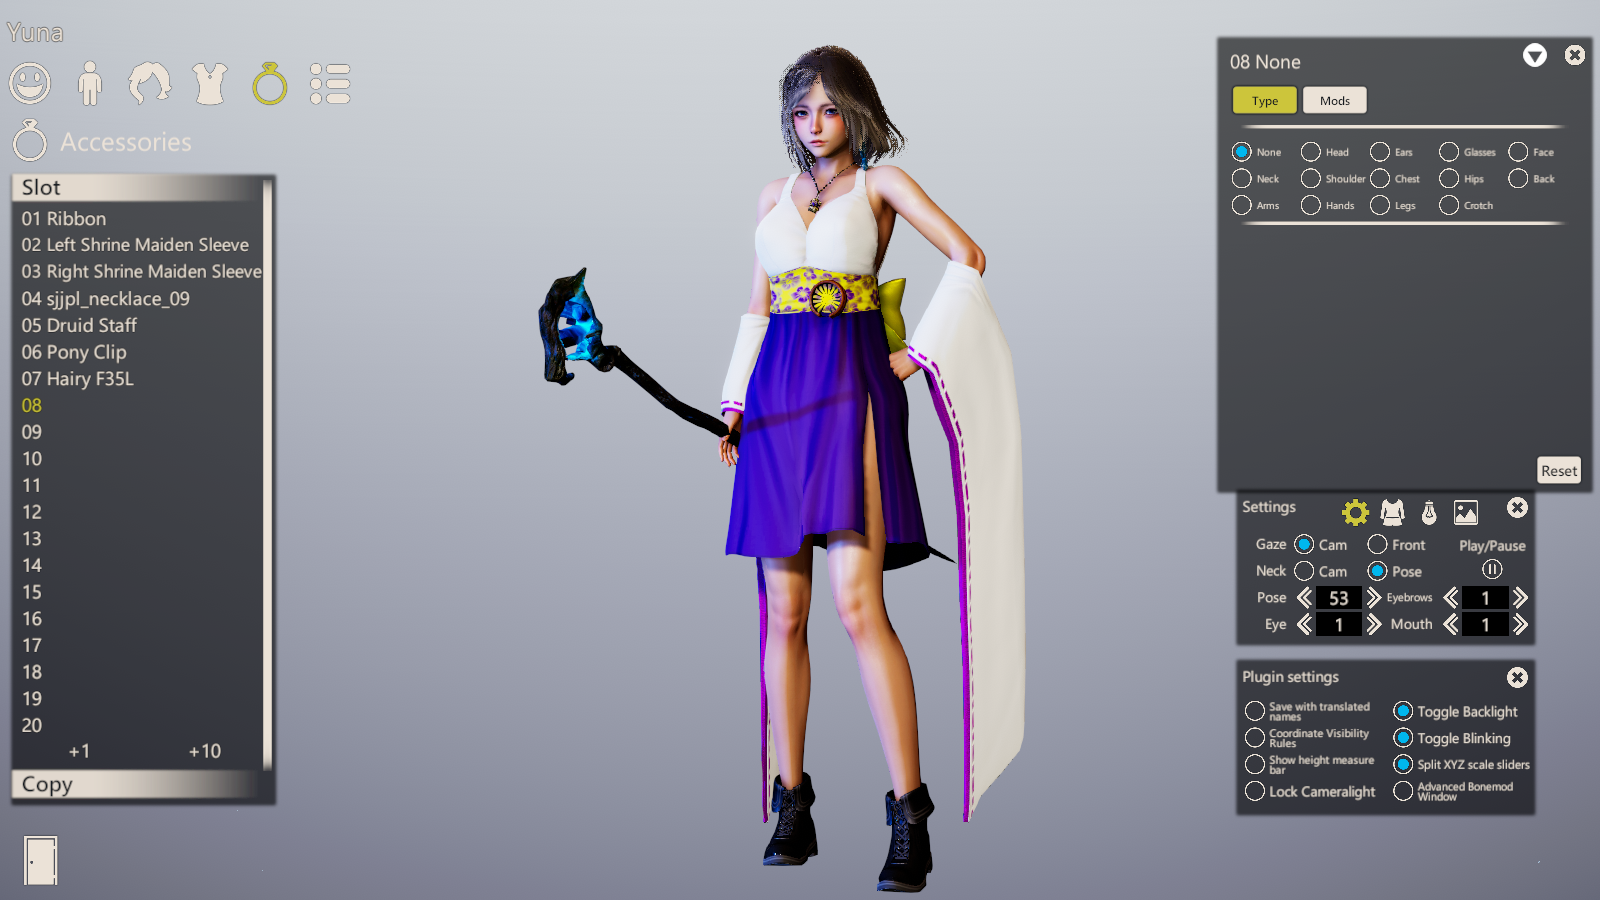
Task: Go to previous Pose number
Action: click(x=1304, y=598)
